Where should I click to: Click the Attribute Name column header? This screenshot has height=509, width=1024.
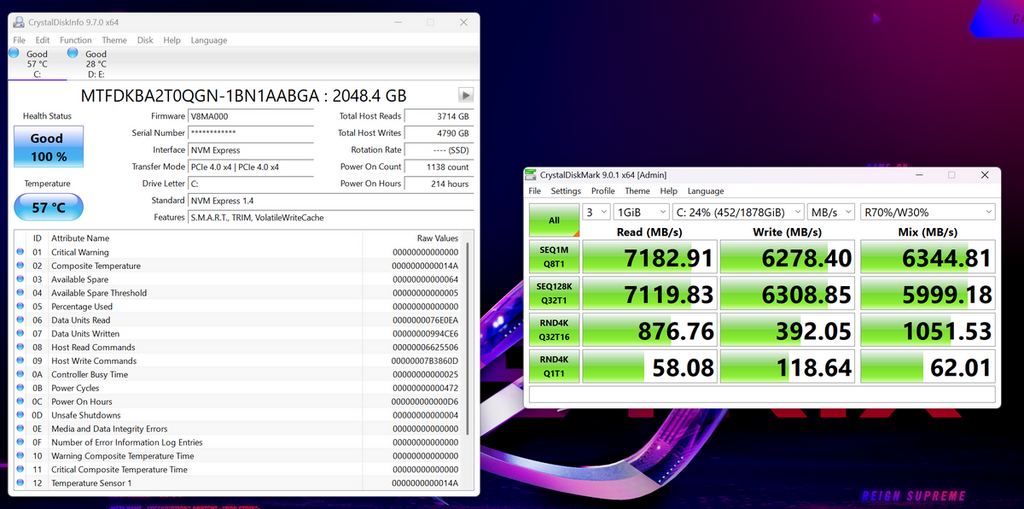80,238
